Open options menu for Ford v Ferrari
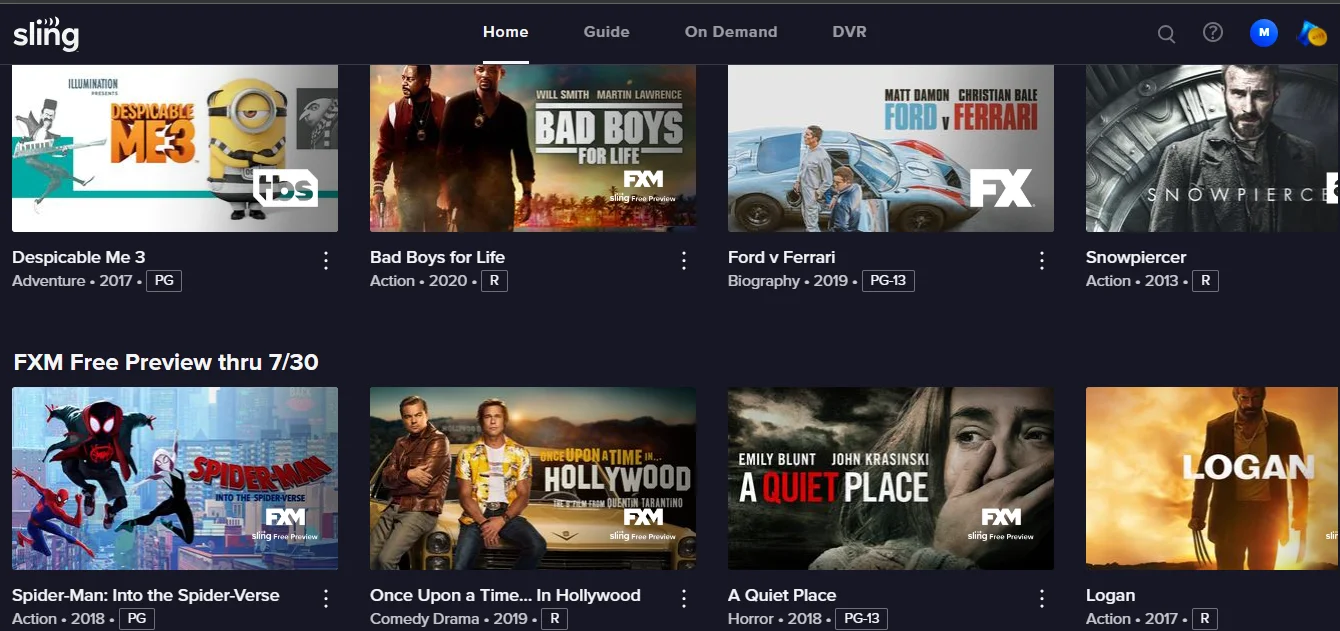This screenshot has height=631, width=1340. 1042,261
